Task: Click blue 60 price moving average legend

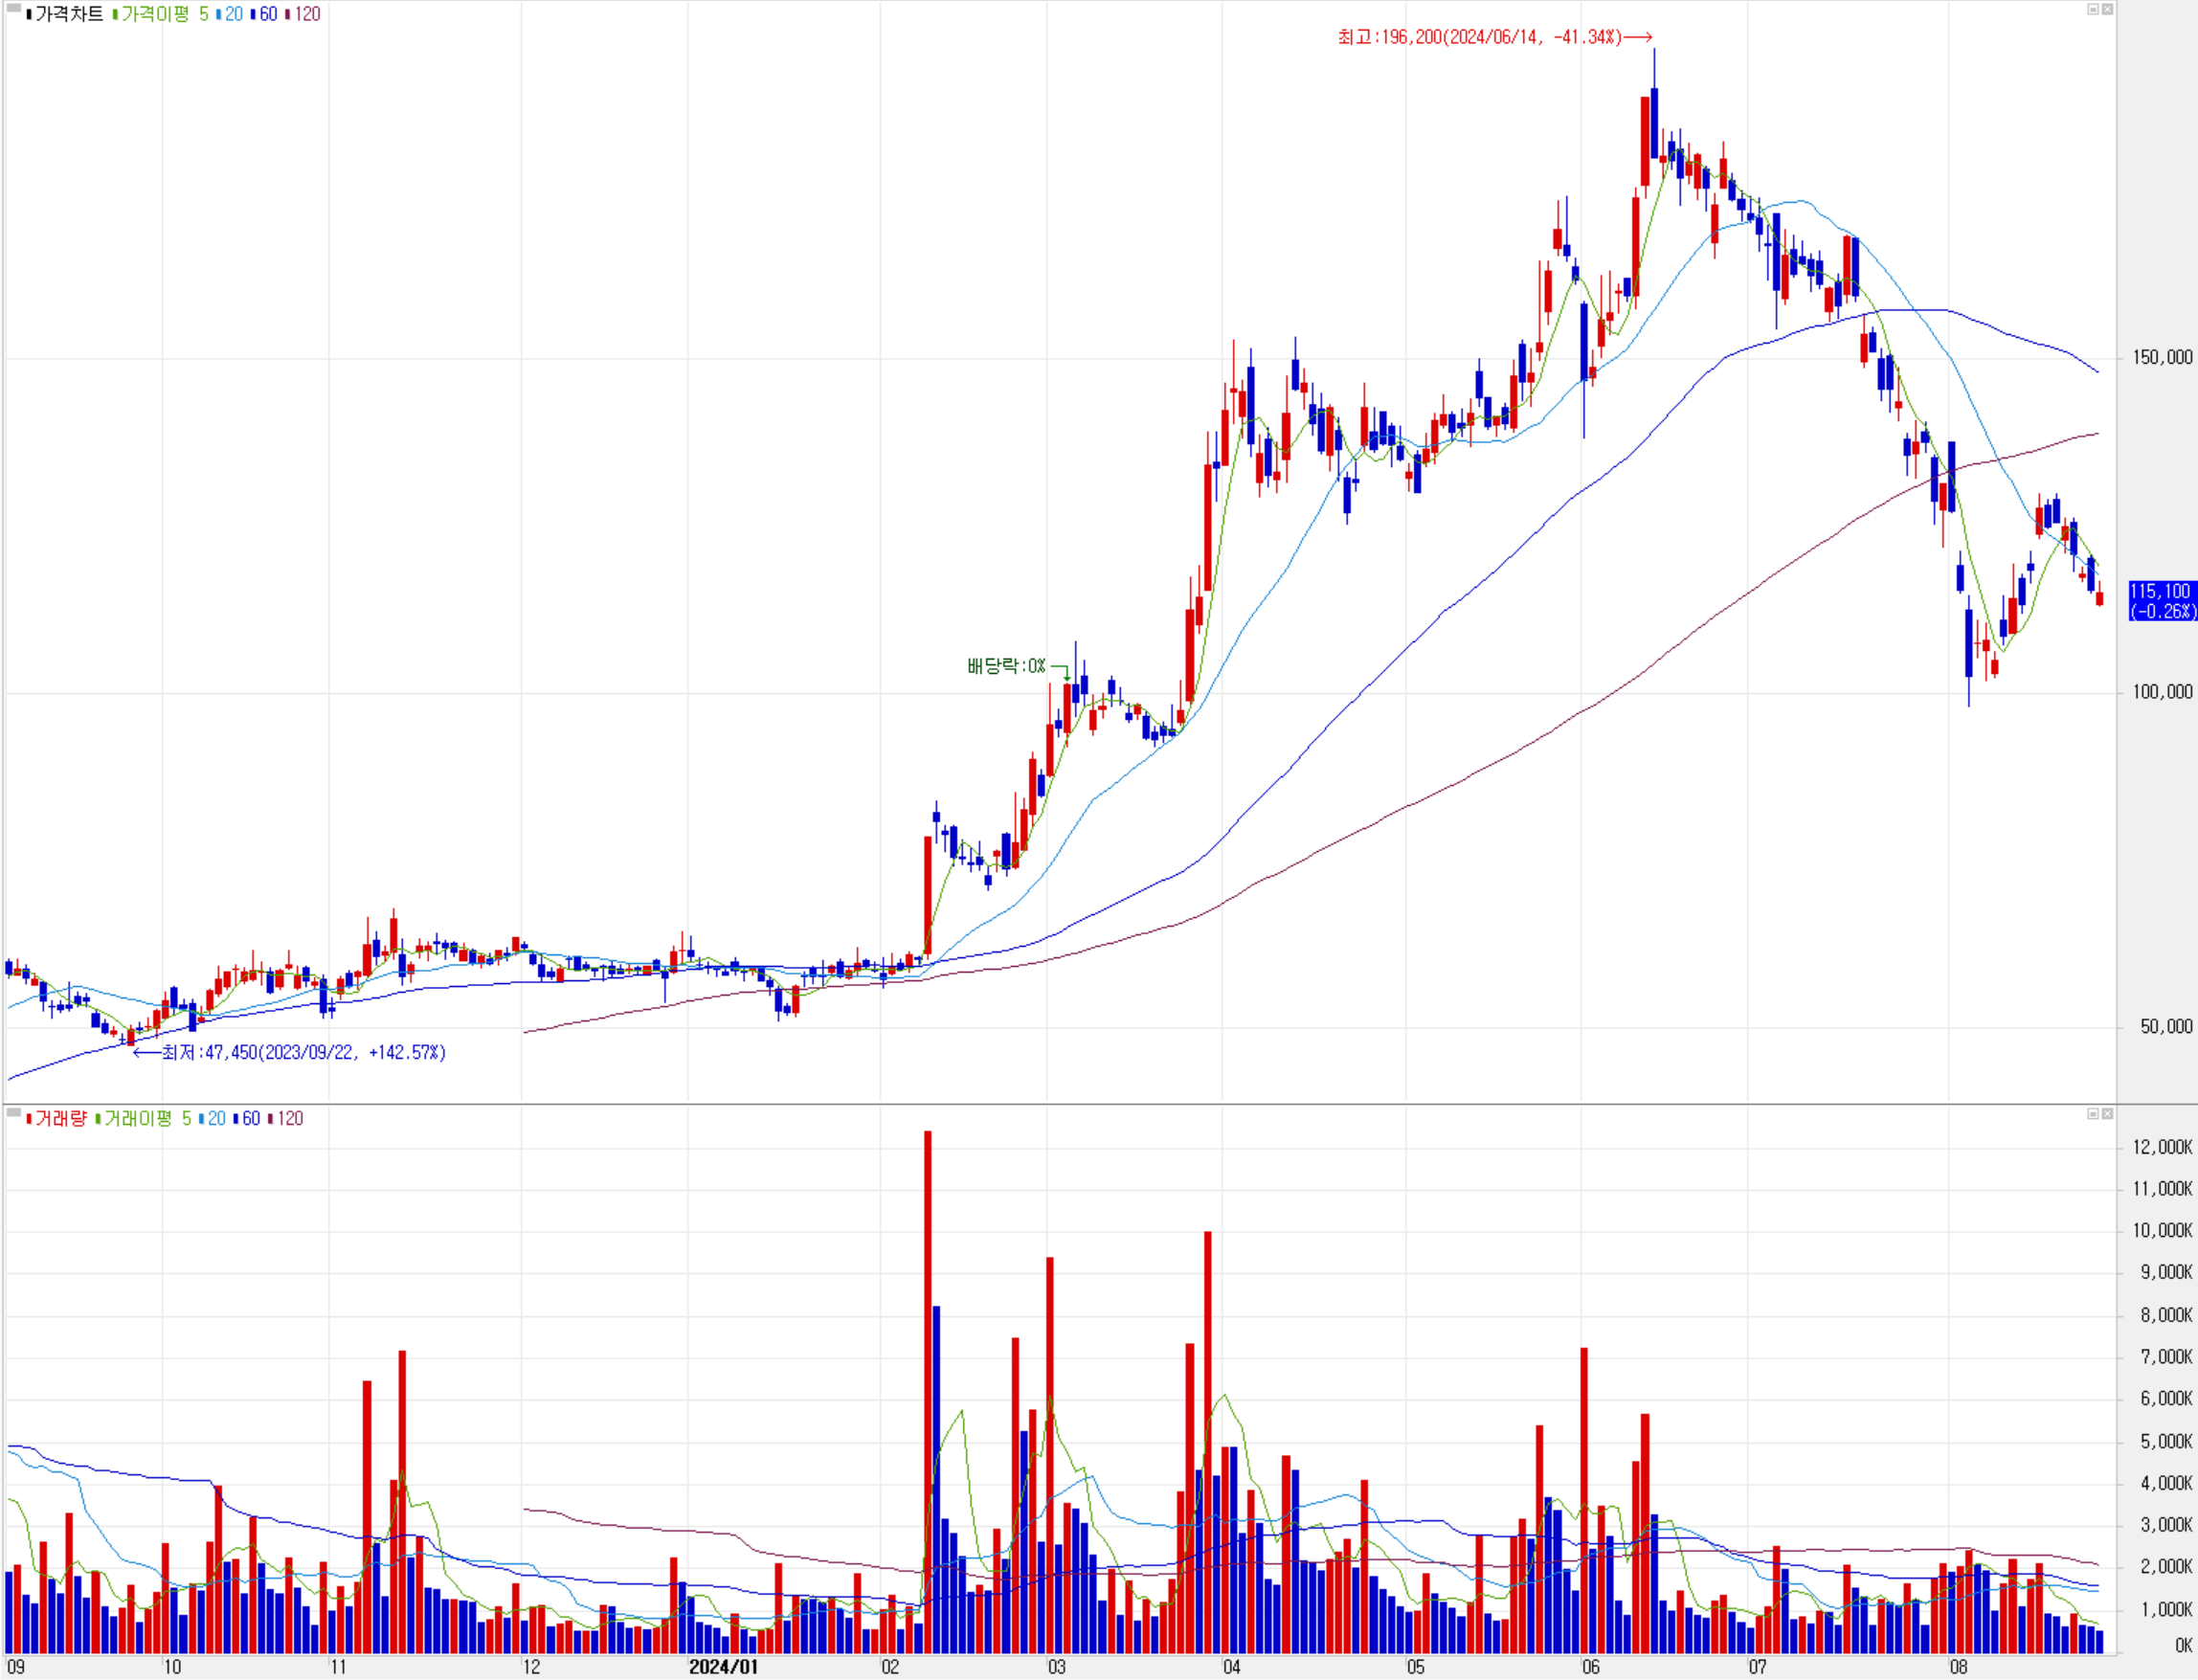Action: [x=267, y=14]
